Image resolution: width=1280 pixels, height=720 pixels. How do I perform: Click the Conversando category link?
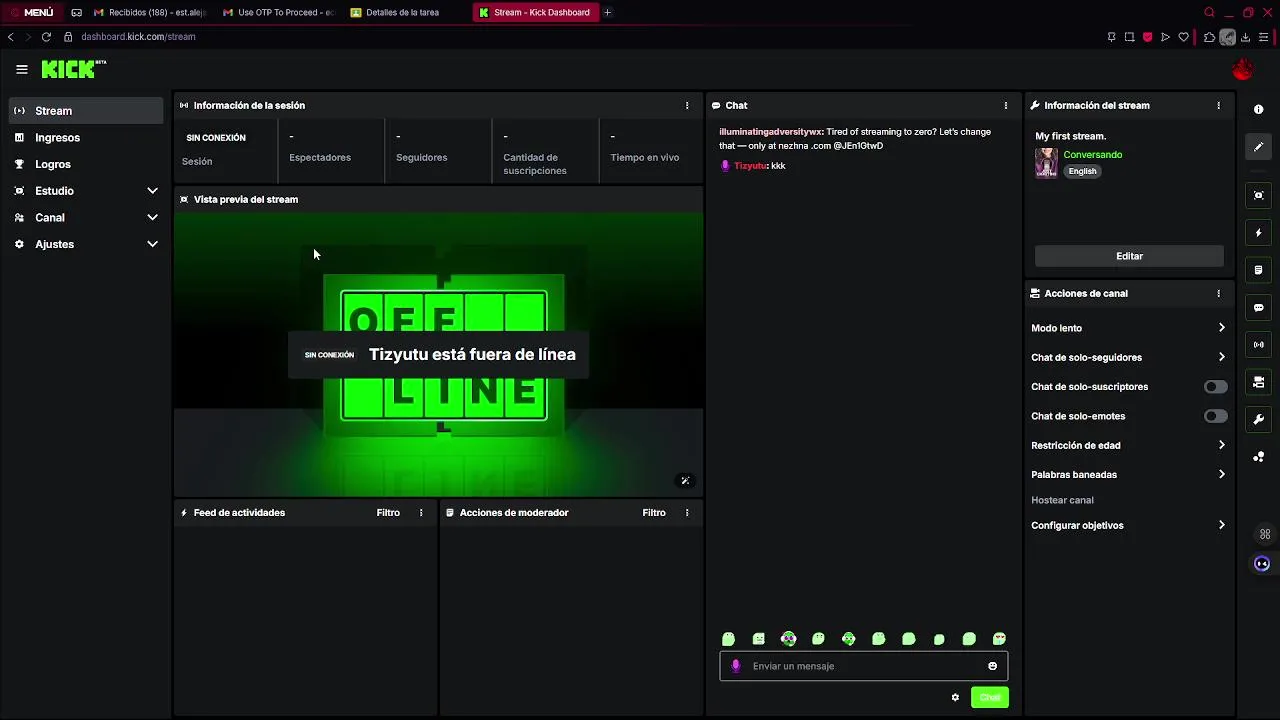[1092, 155]
